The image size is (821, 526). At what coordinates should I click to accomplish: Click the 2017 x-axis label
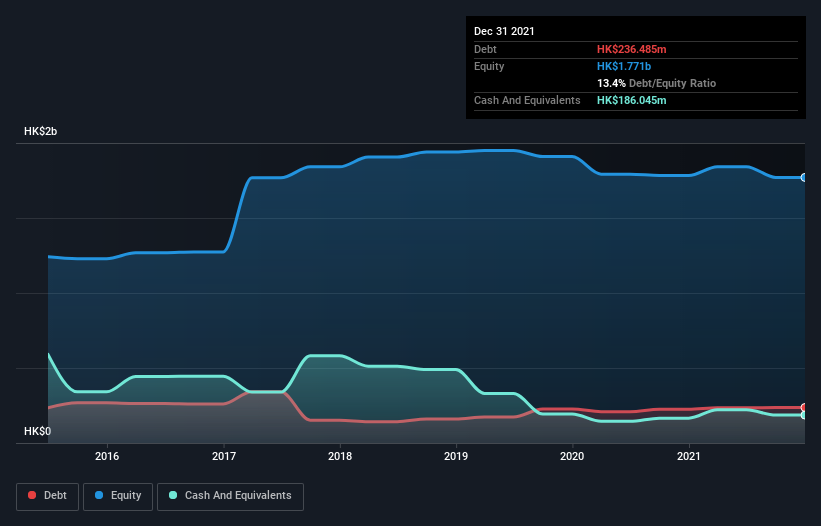(224, 456)
